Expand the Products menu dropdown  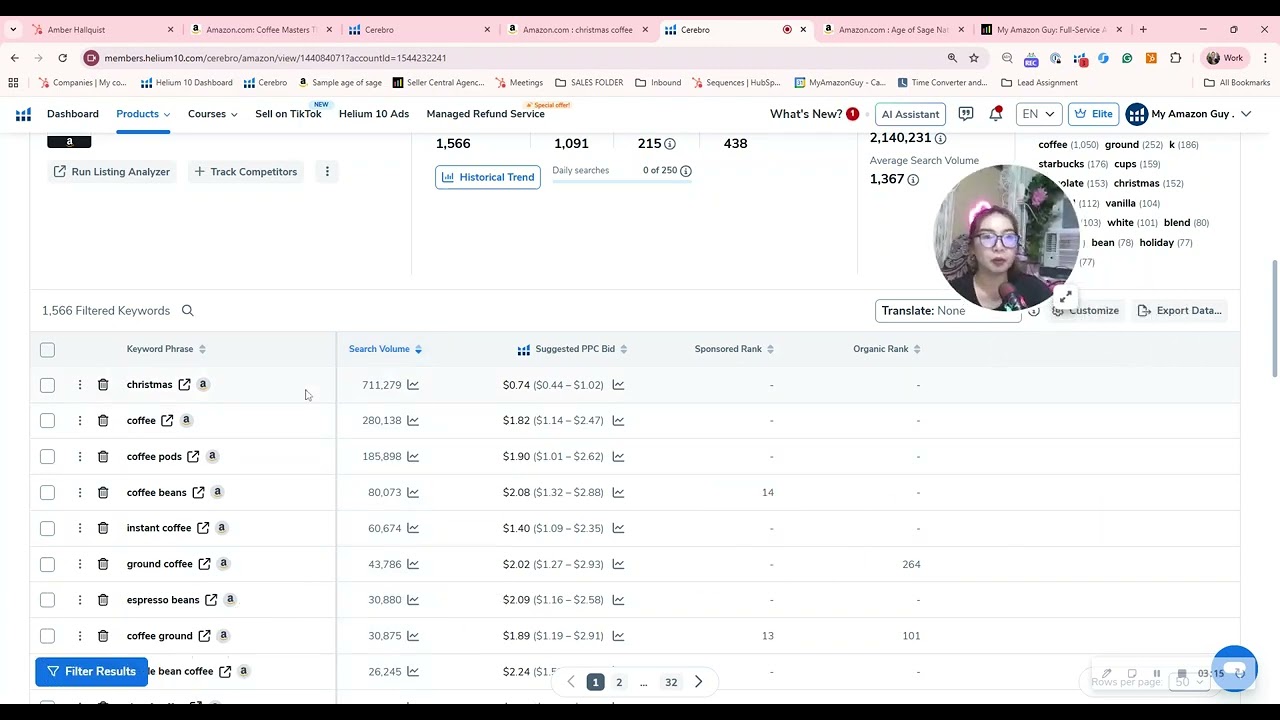pyautogui.click(x=143, y=114)
